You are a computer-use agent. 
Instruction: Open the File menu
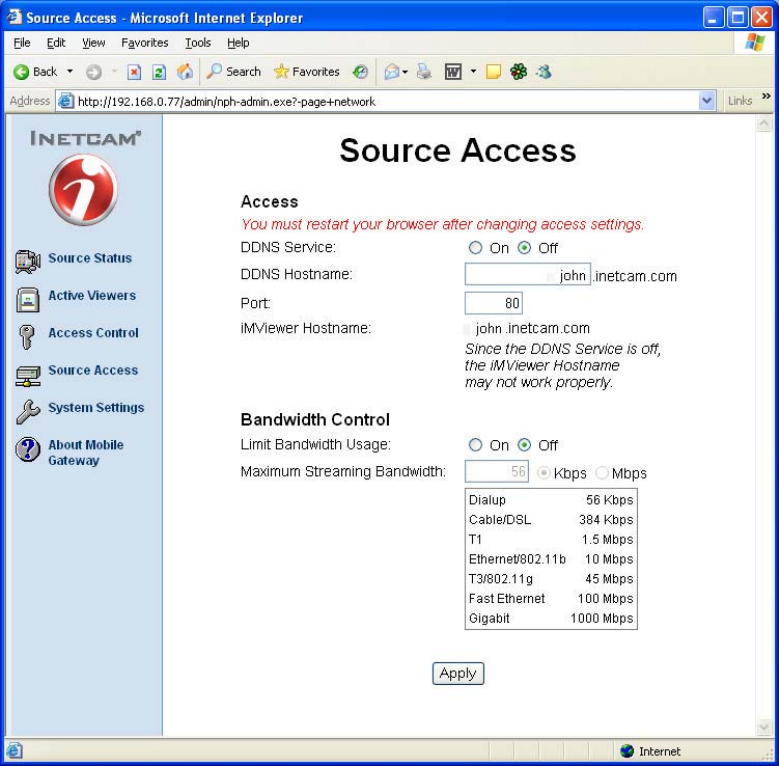click(x=22, y=43)
